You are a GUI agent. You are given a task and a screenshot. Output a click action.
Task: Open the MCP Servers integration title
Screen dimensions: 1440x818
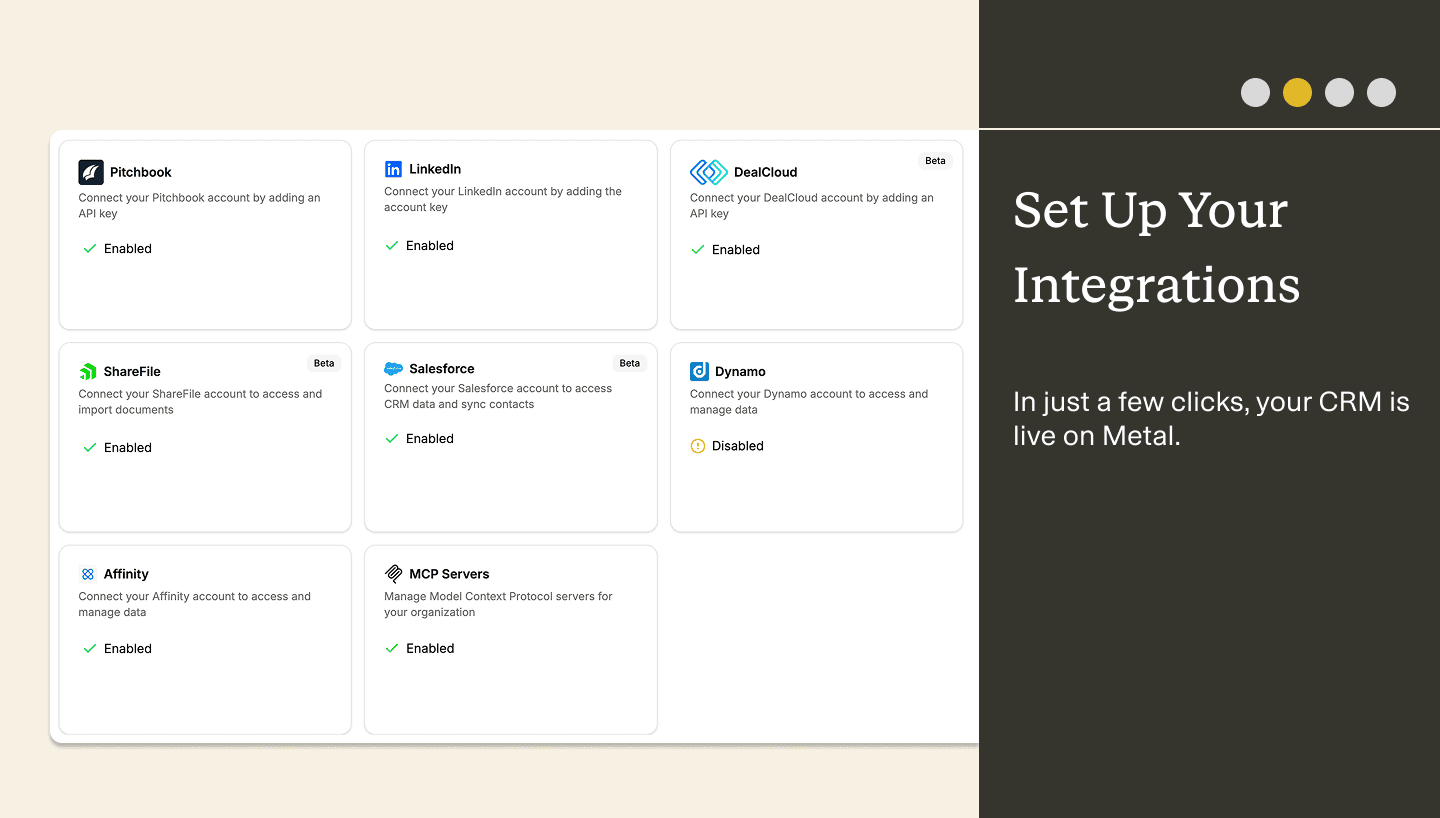(x=449, y=574)
